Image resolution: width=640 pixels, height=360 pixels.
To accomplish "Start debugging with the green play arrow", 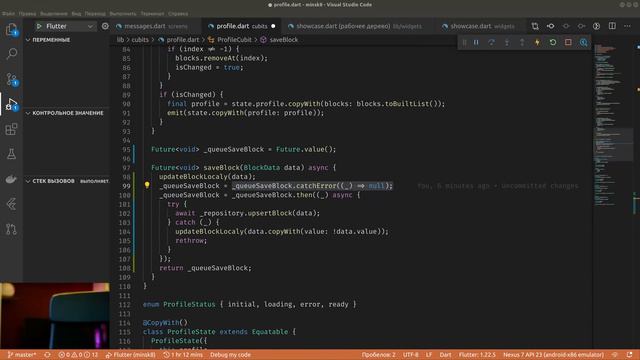I will [39, 26].
